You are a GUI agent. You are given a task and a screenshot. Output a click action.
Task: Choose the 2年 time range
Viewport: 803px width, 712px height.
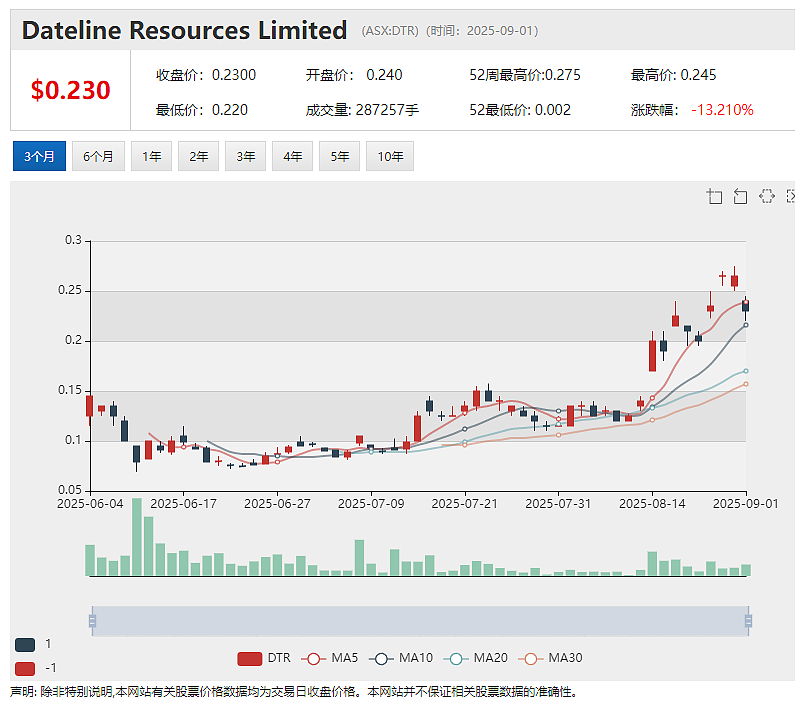tap(199, 156)
